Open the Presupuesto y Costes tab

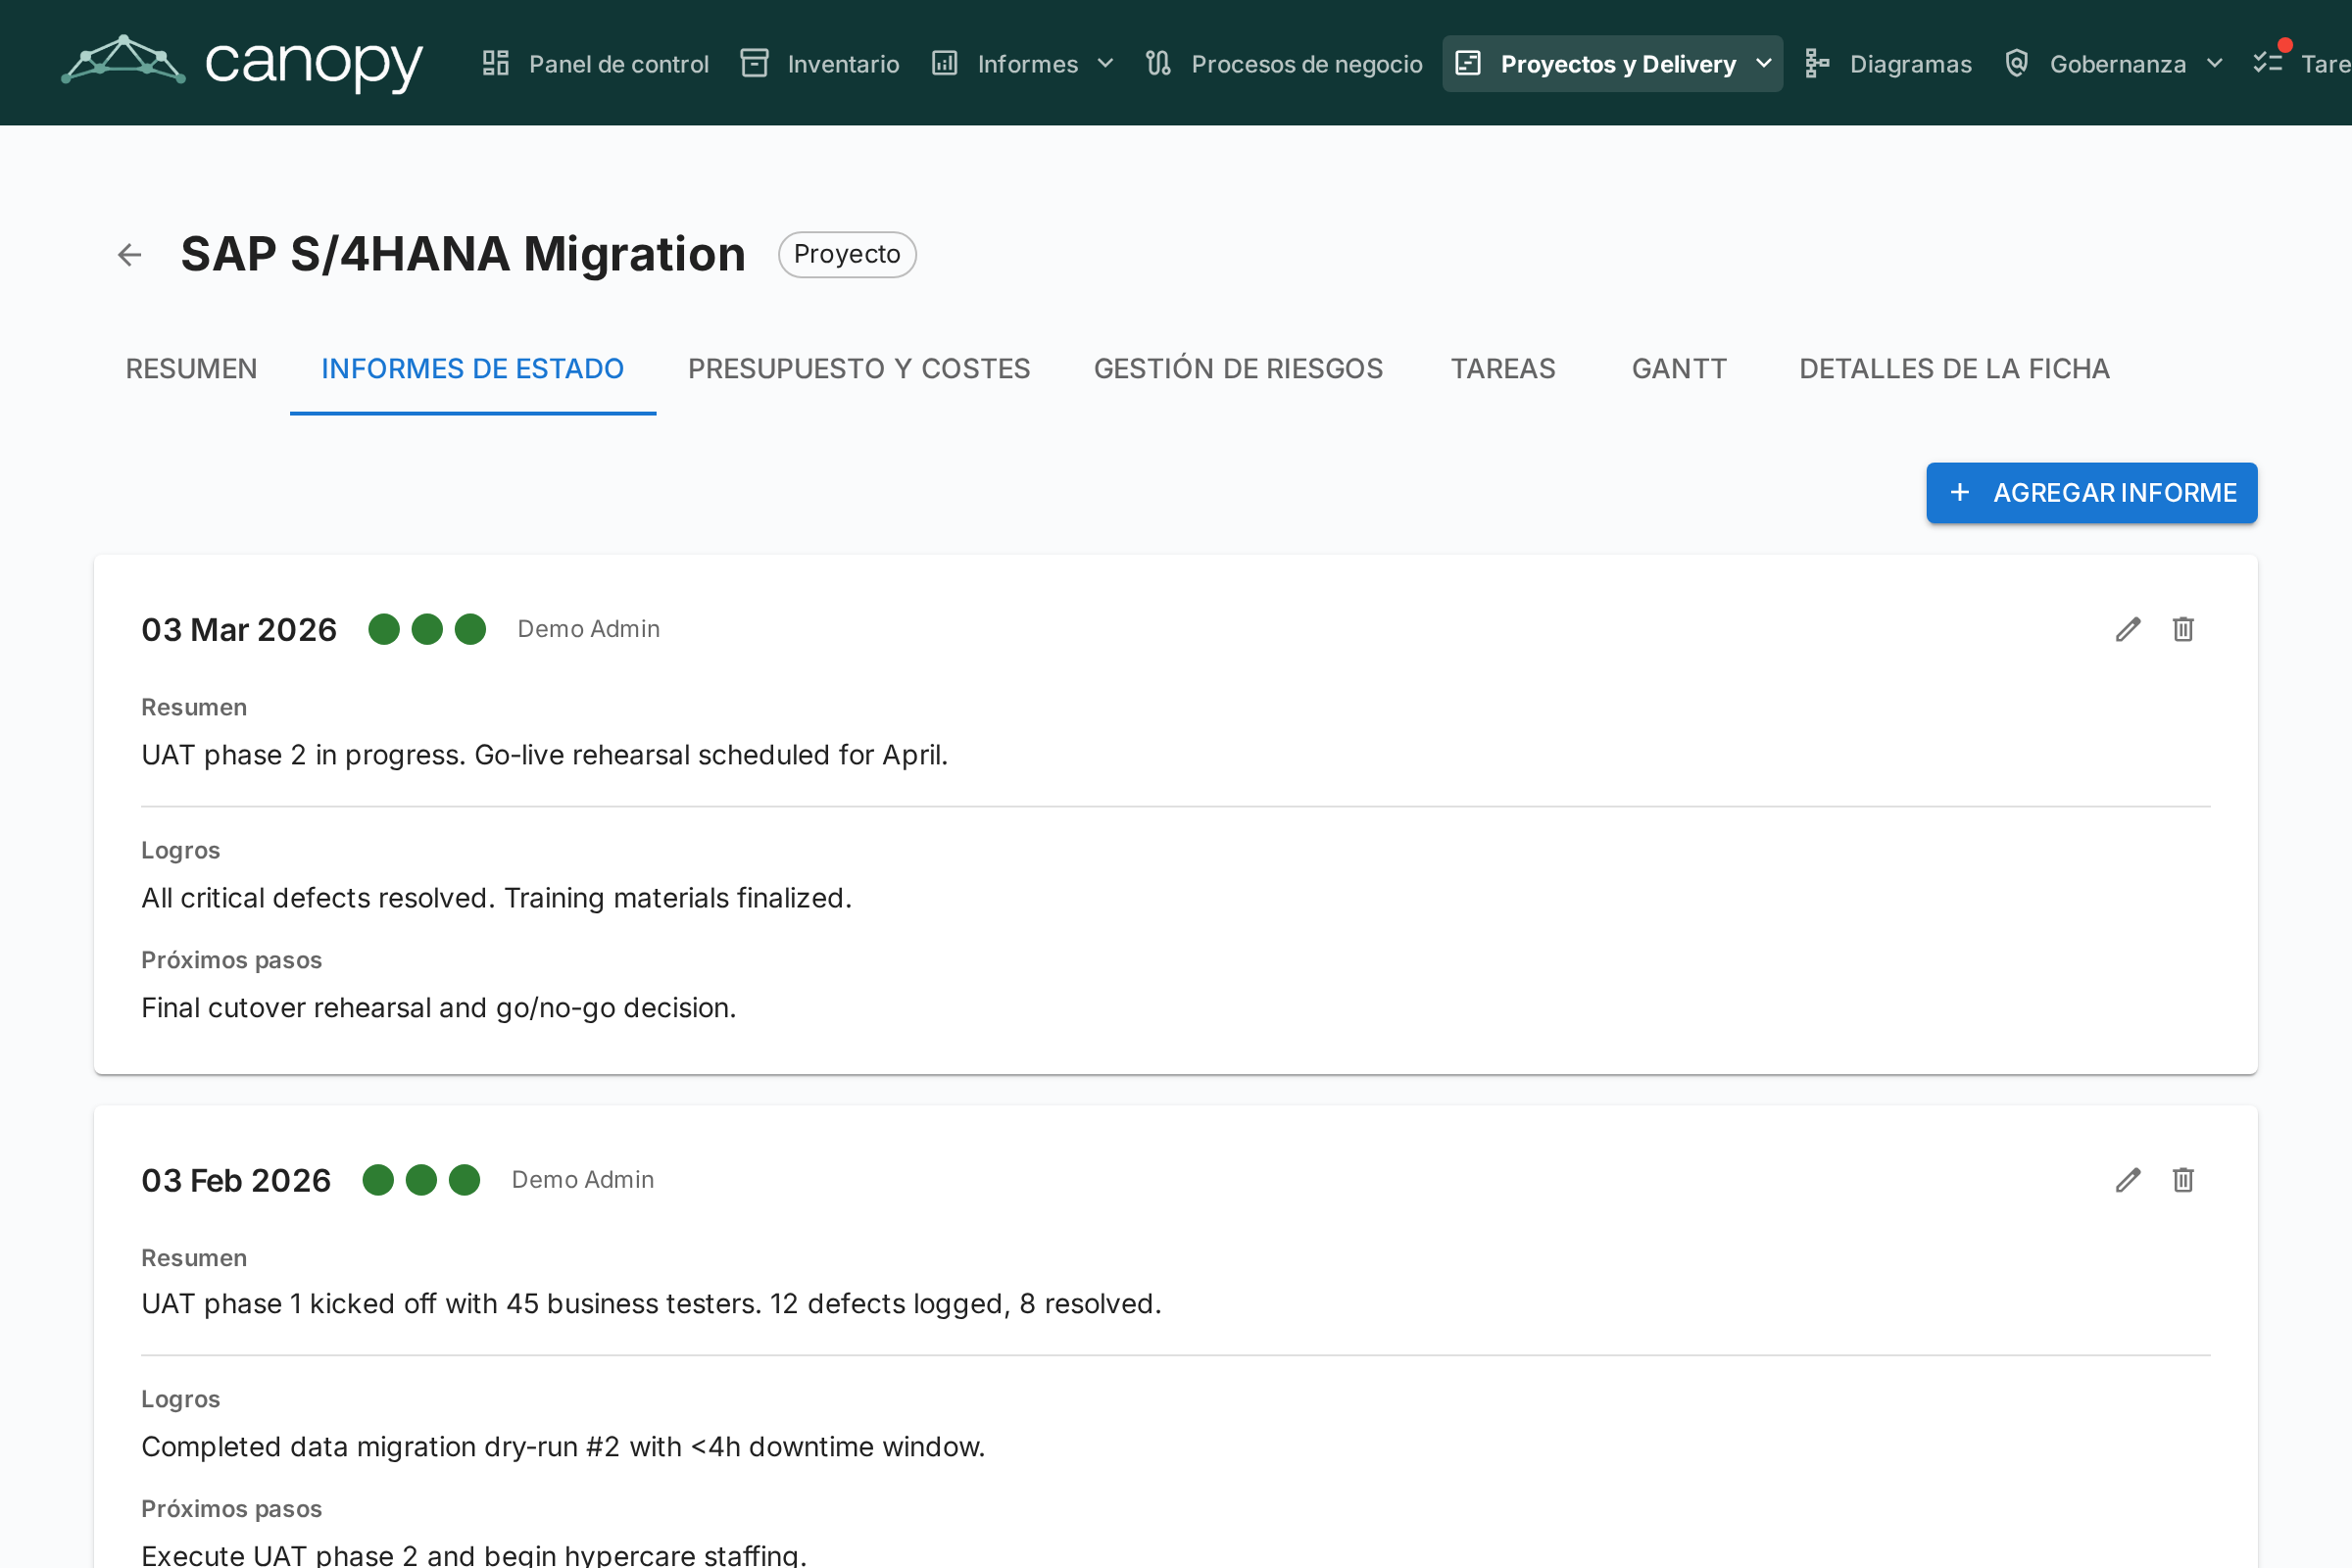pyautogui.click(x=859, y=369)
